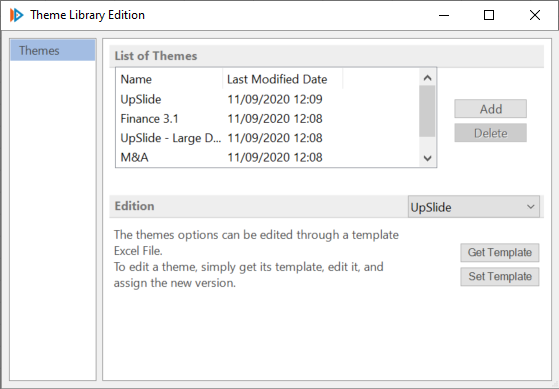Select the UpSlide theme row
The image size is (559, 389).
[268, 99]
